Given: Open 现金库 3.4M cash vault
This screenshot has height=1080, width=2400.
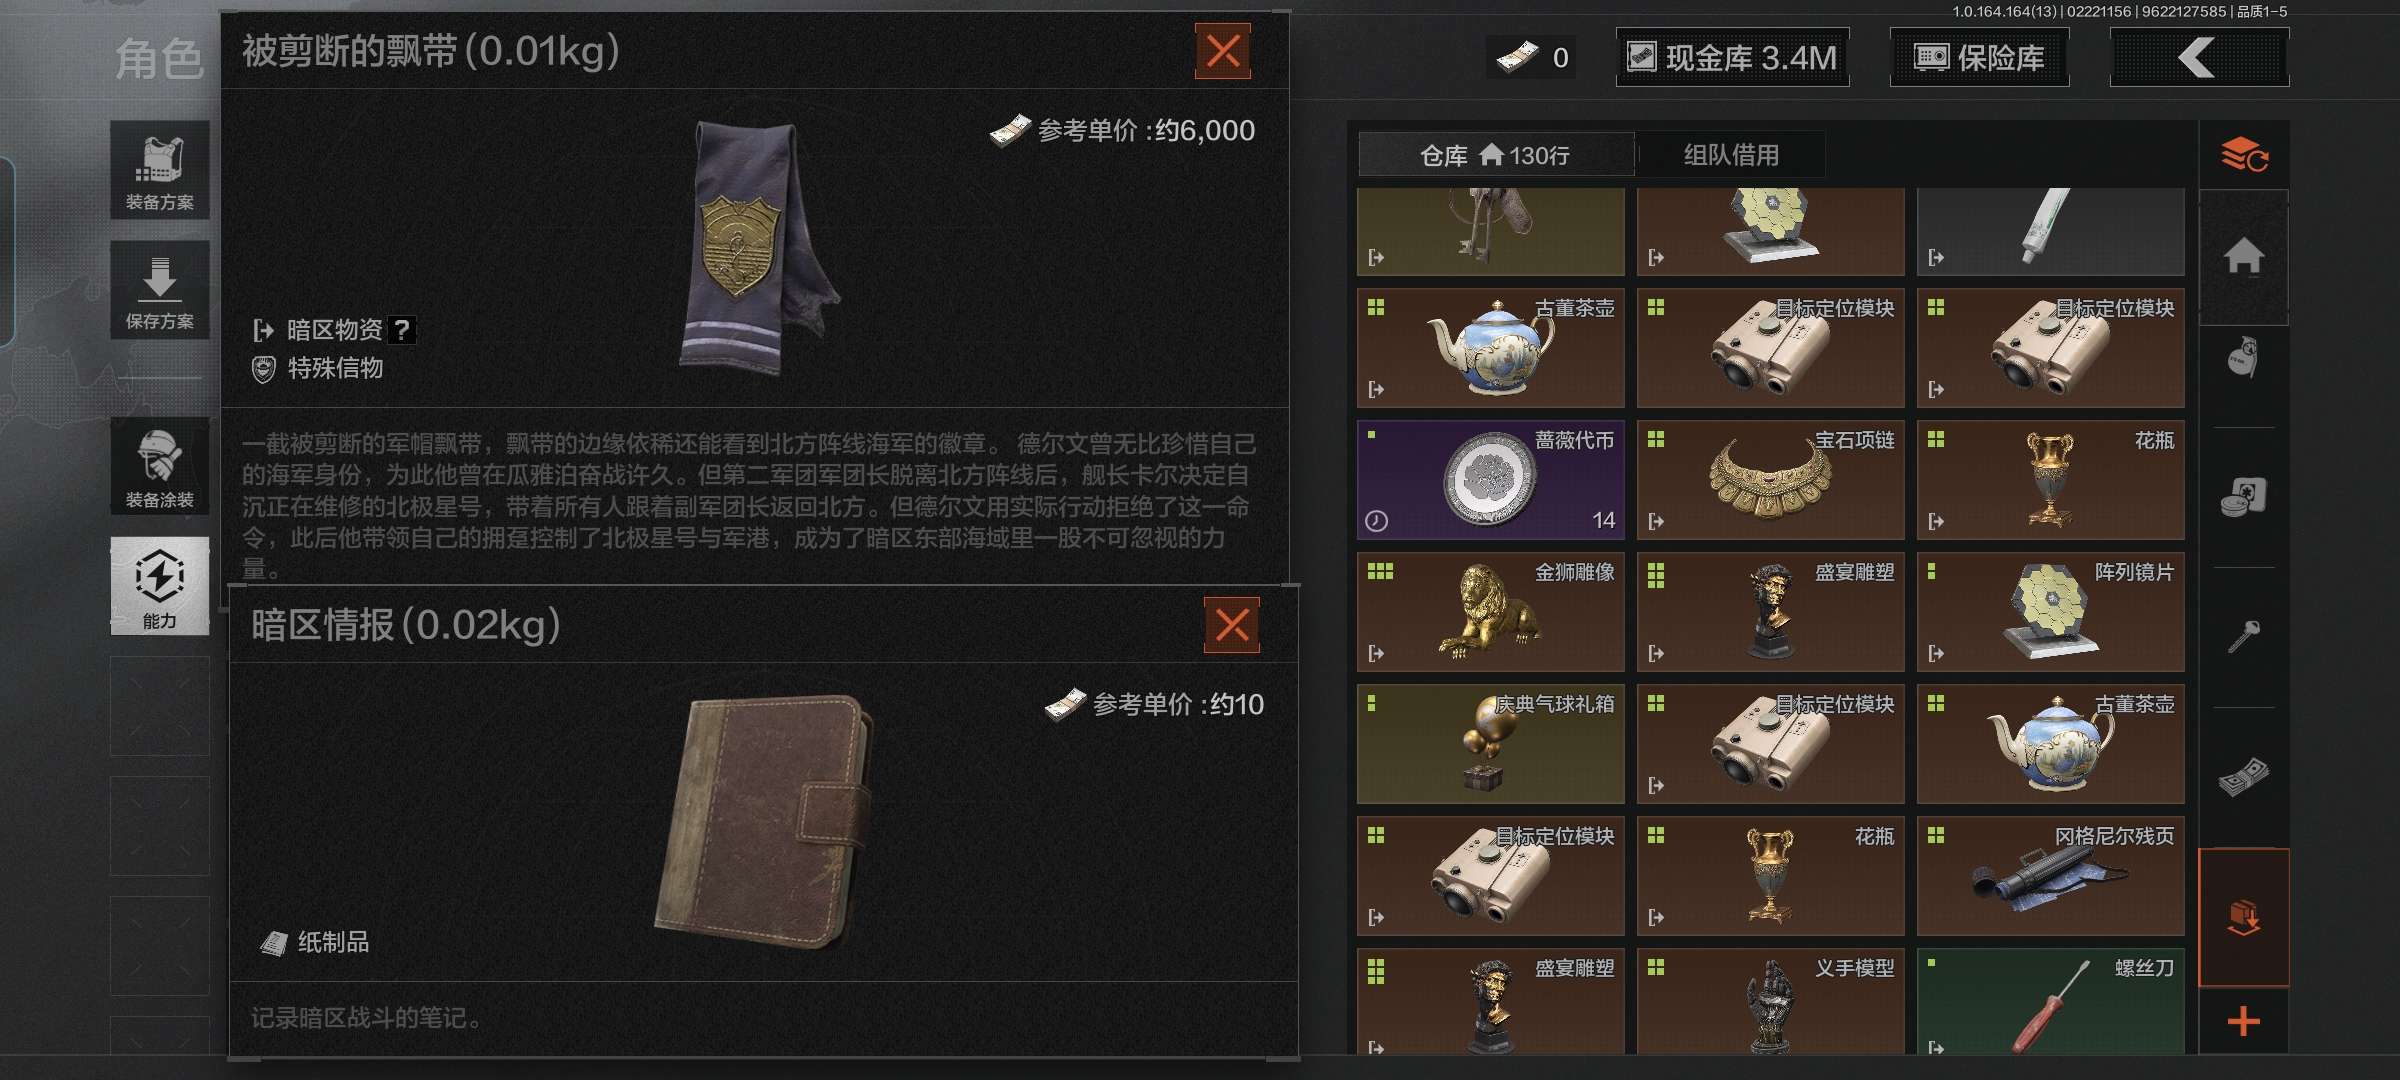Looking at the screenshot, I should click(x=1732, y=58).
